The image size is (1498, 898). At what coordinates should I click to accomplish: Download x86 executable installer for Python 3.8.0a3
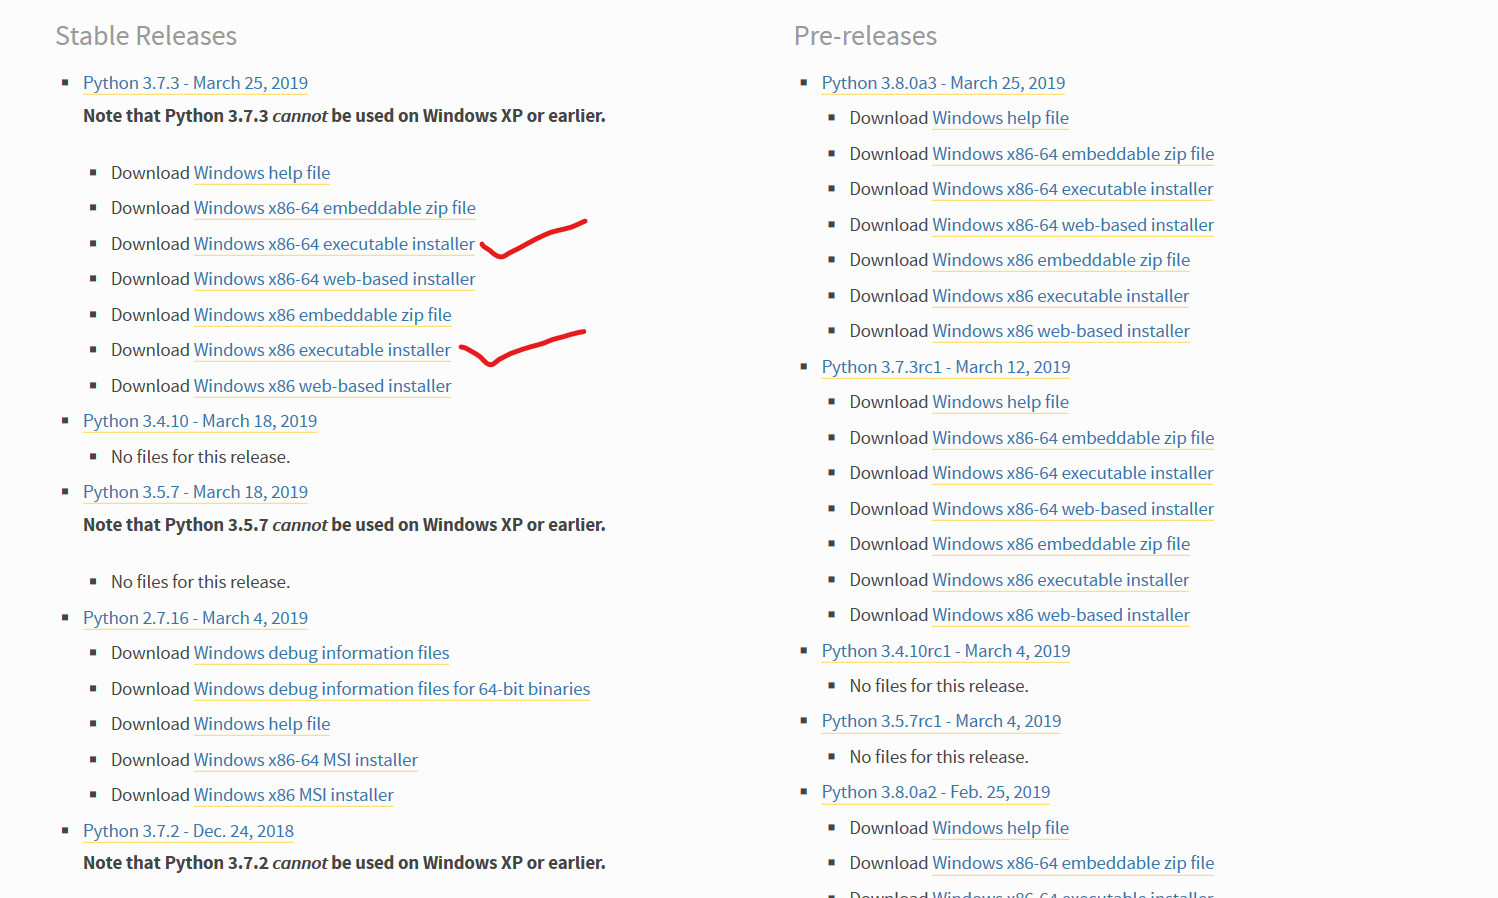click(1061, 296)
